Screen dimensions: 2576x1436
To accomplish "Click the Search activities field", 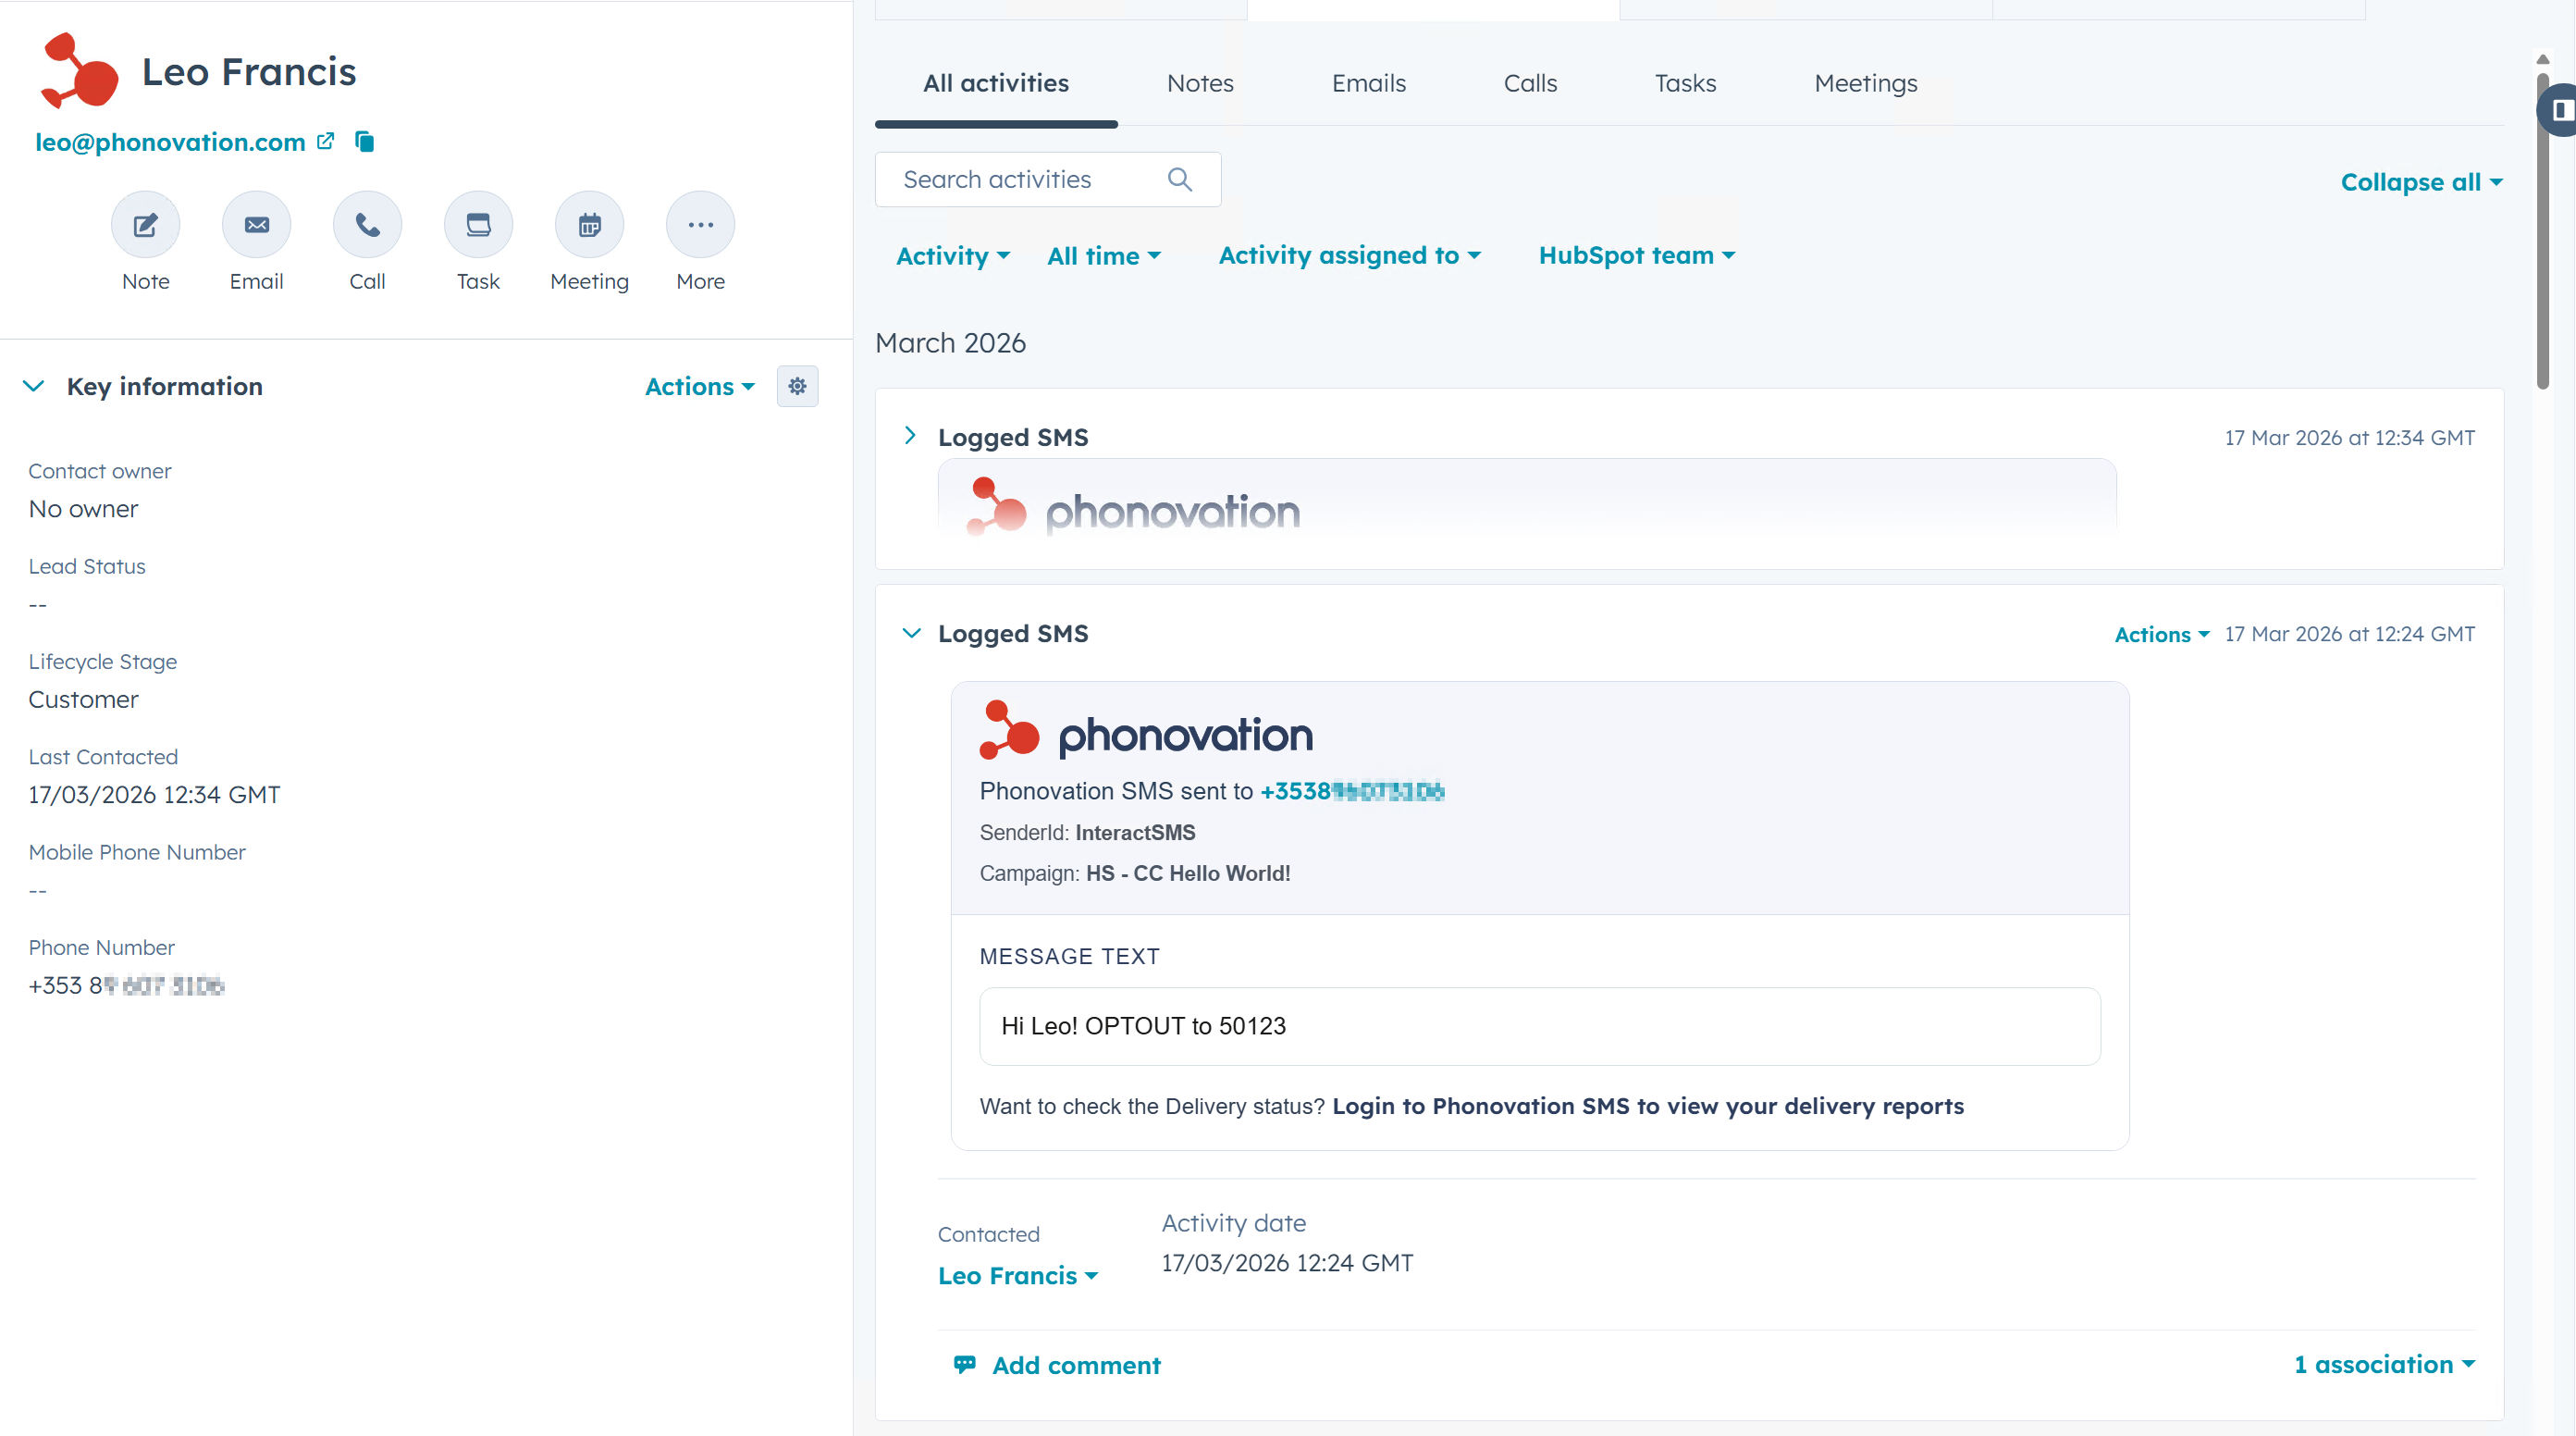I will [x=1030, y=180].
